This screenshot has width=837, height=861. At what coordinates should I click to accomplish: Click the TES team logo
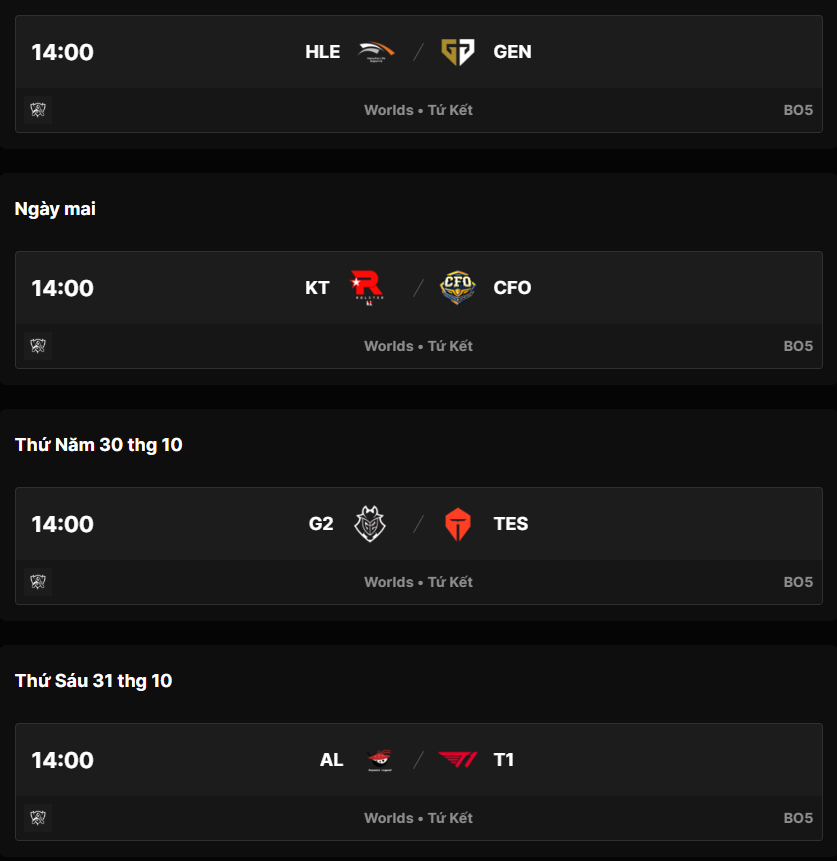458,524
